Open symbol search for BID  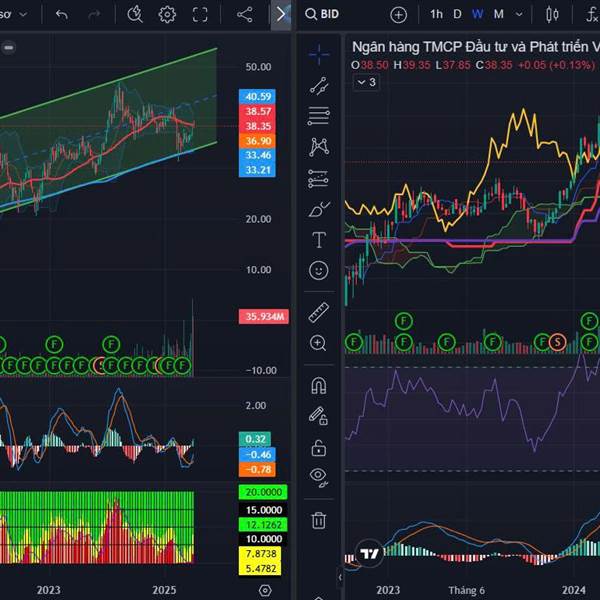coord(322,14)
